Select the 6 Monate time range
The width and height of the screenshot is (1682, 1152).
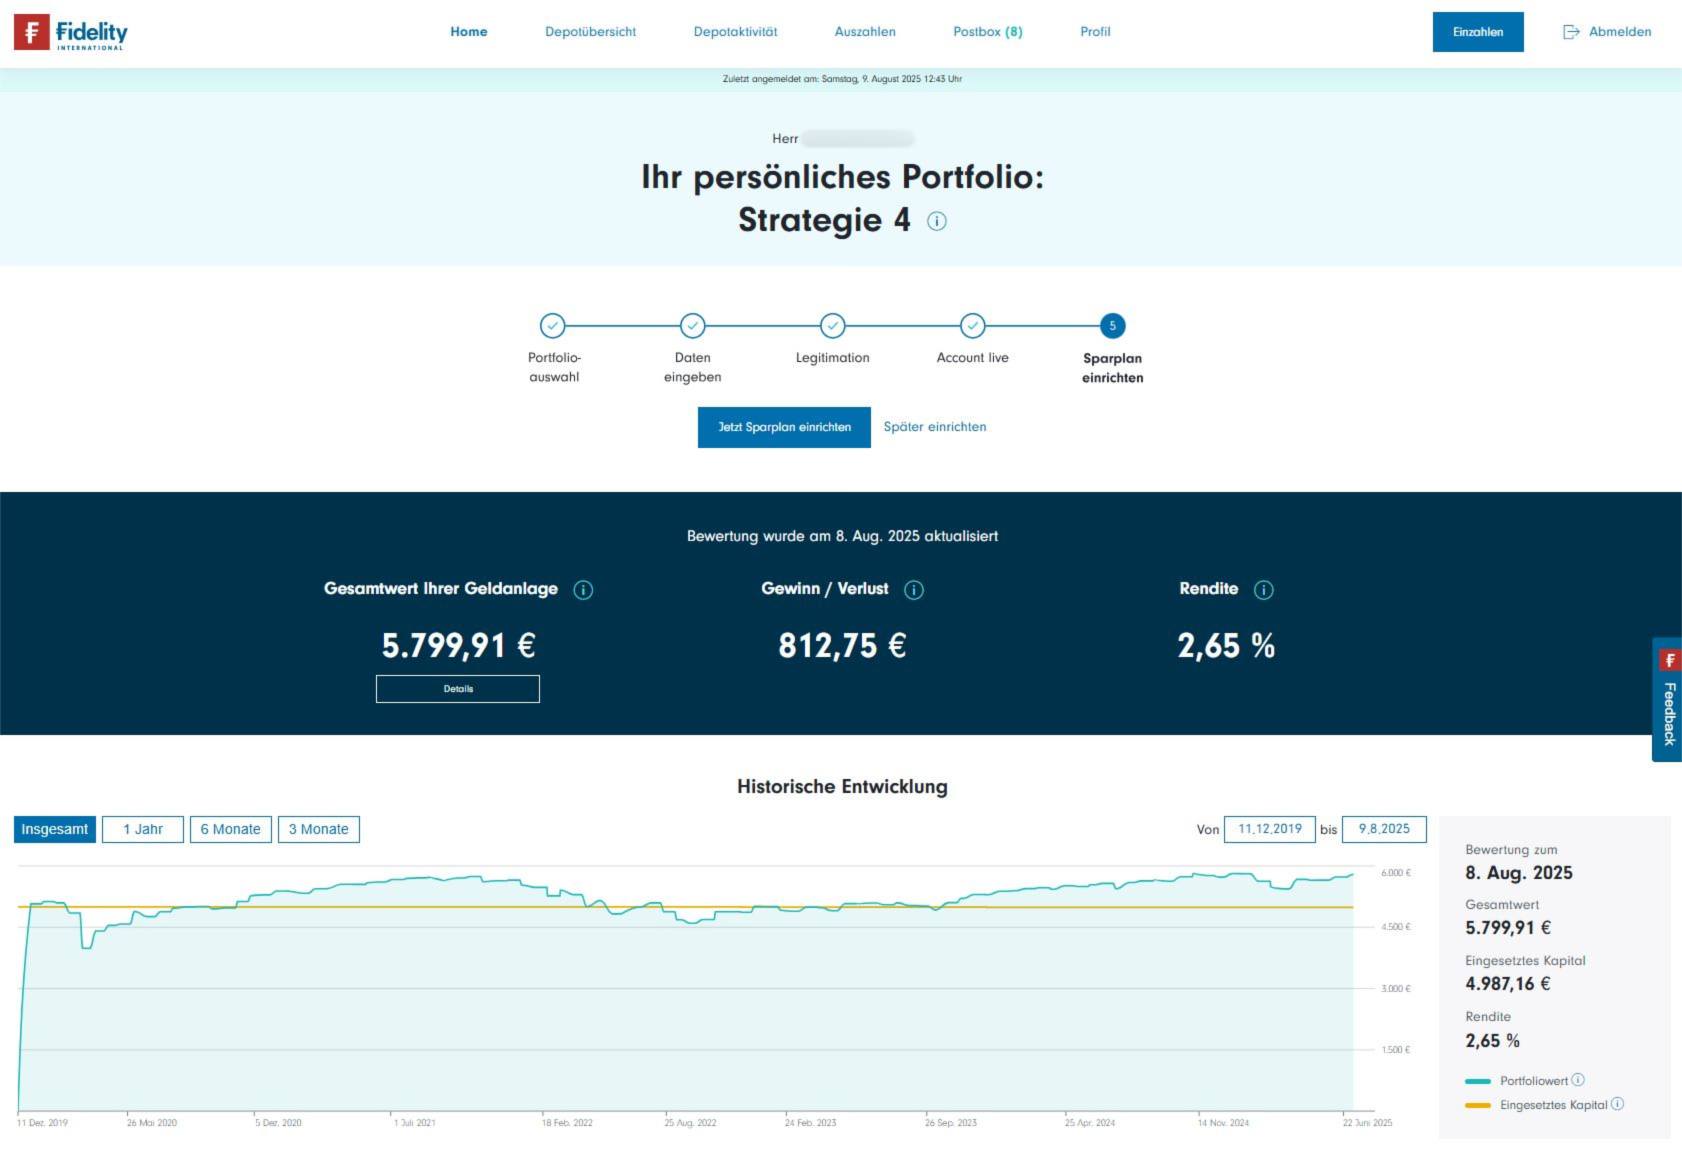click(230, 829)
